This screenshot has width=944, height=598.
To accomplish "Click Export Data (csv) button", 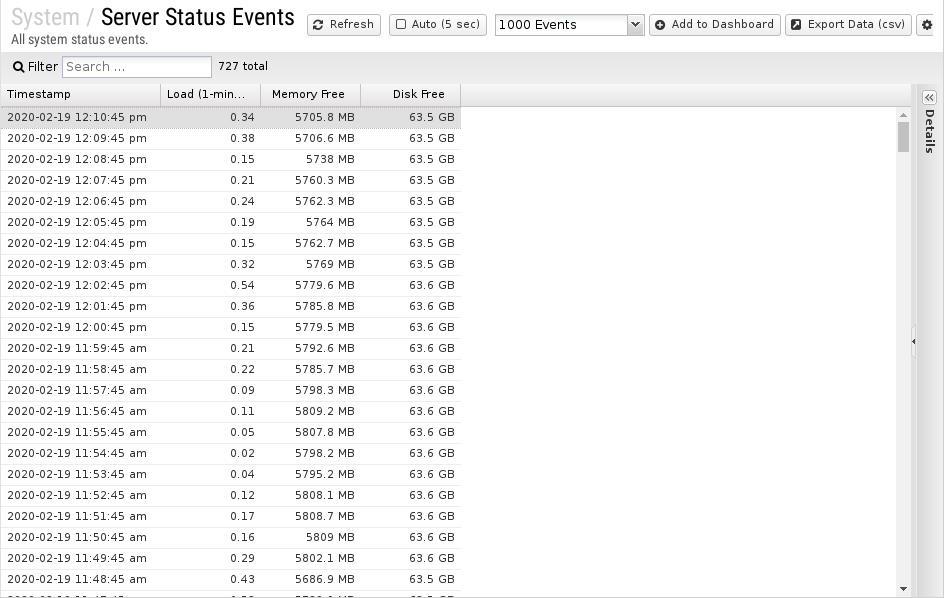I will (x=848, y=25).
